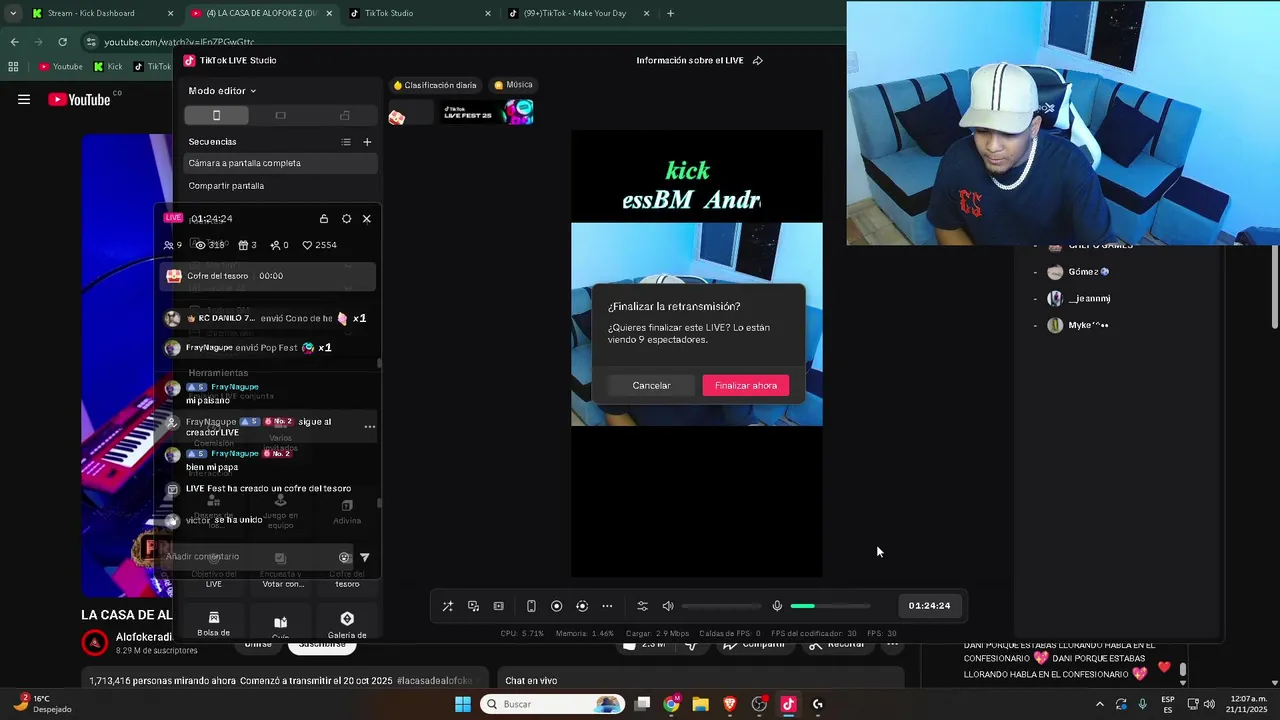
Task: Open more options on FrayNagupe follow message
Action: [369, 427]
